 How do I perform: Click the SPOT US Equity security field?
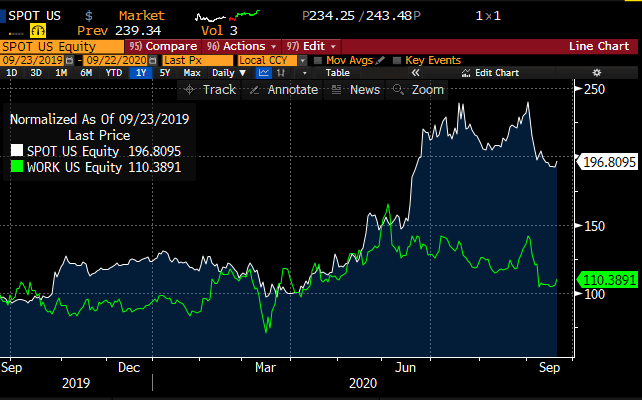62,46
